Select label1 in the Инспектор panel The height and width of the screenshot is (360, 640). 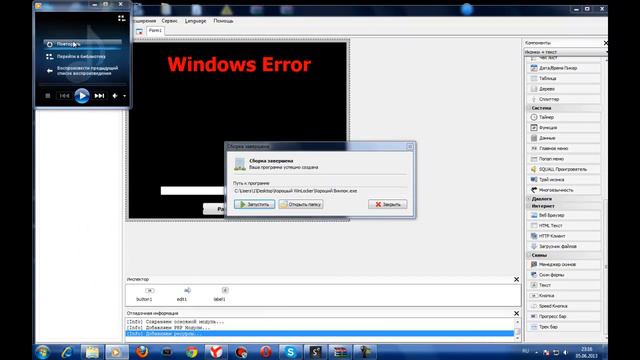(220, 294)
